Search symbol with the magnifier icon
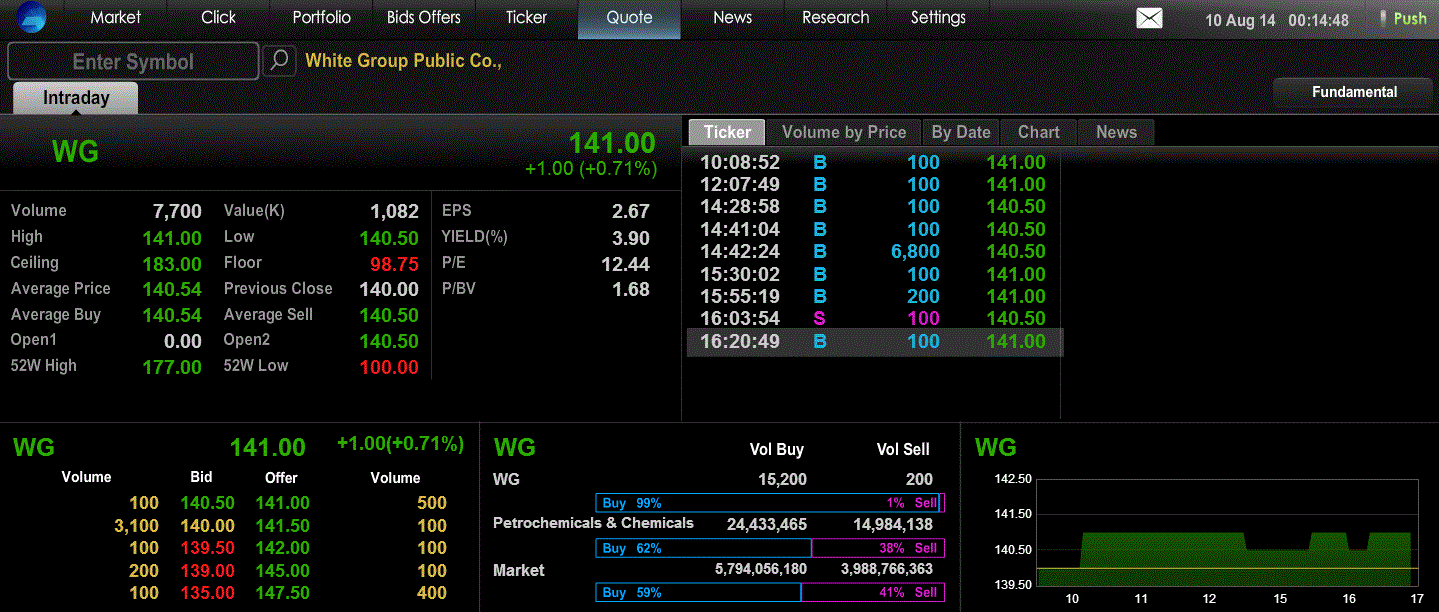1439x612 pixels. 280,61
